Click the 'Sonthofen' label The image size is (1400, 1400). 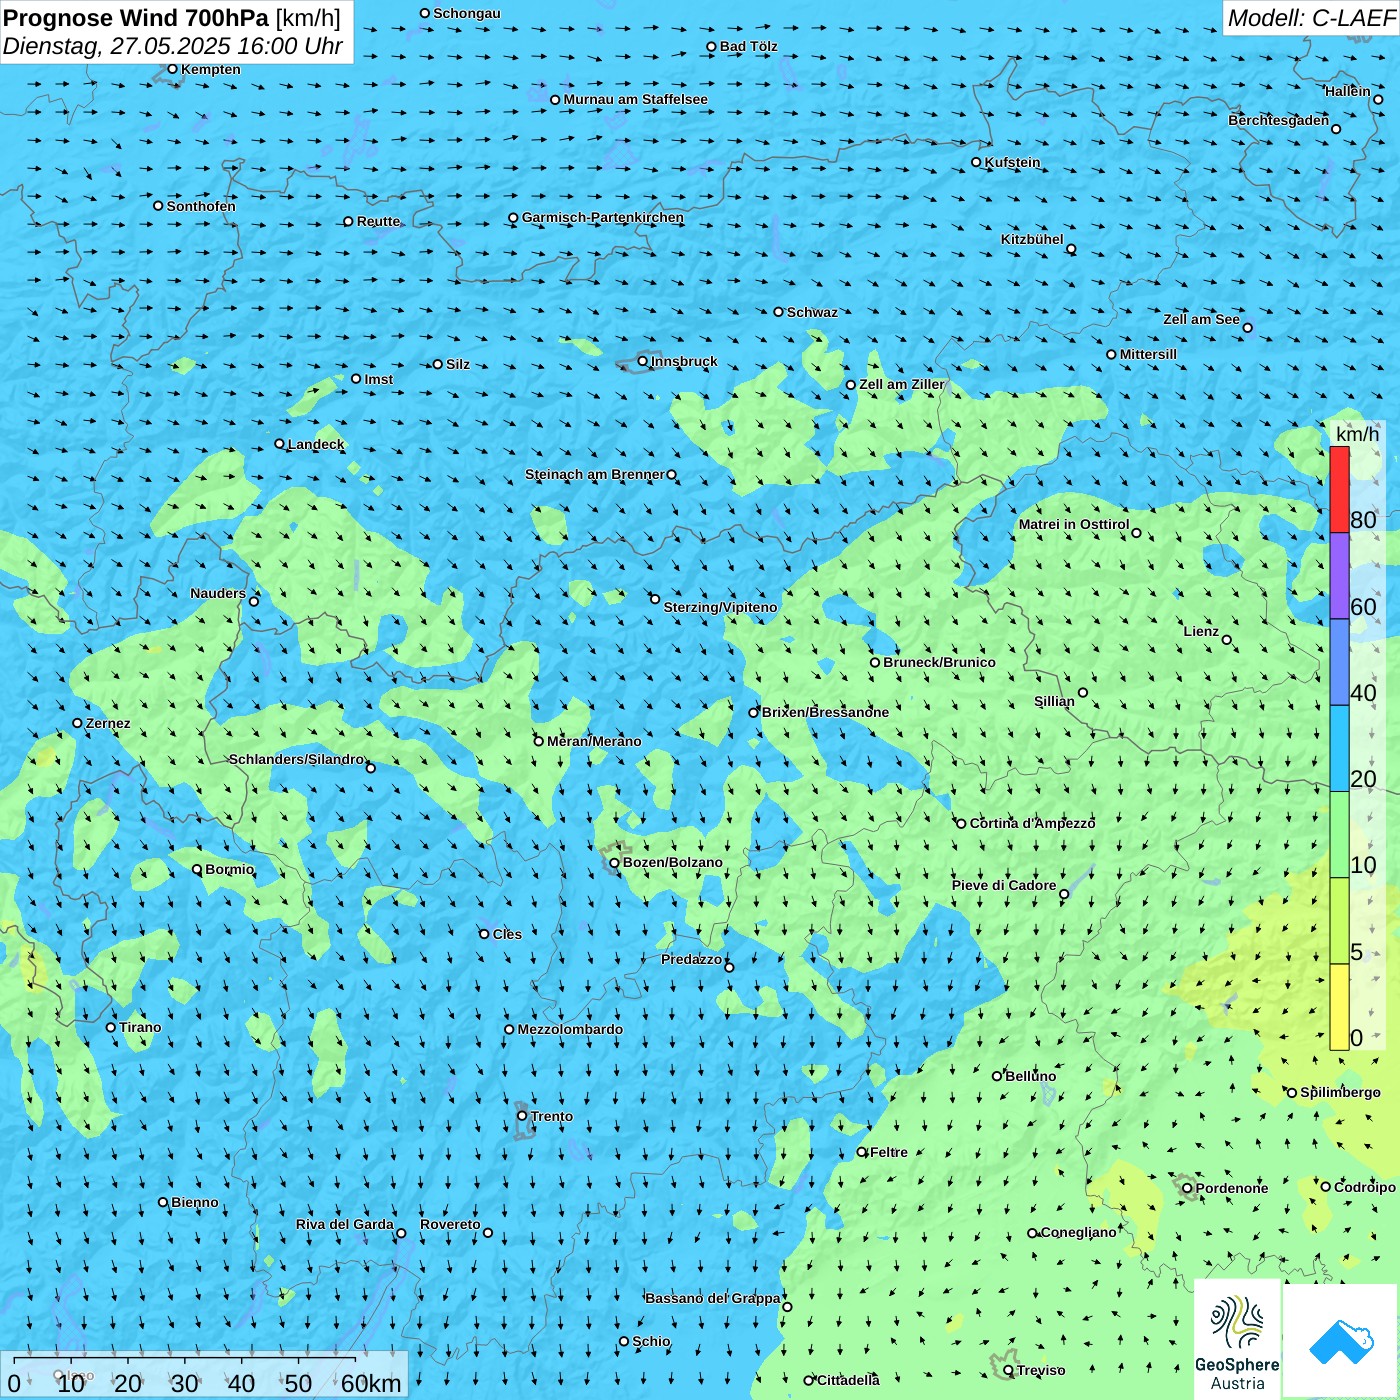click(x=201, y=206)
